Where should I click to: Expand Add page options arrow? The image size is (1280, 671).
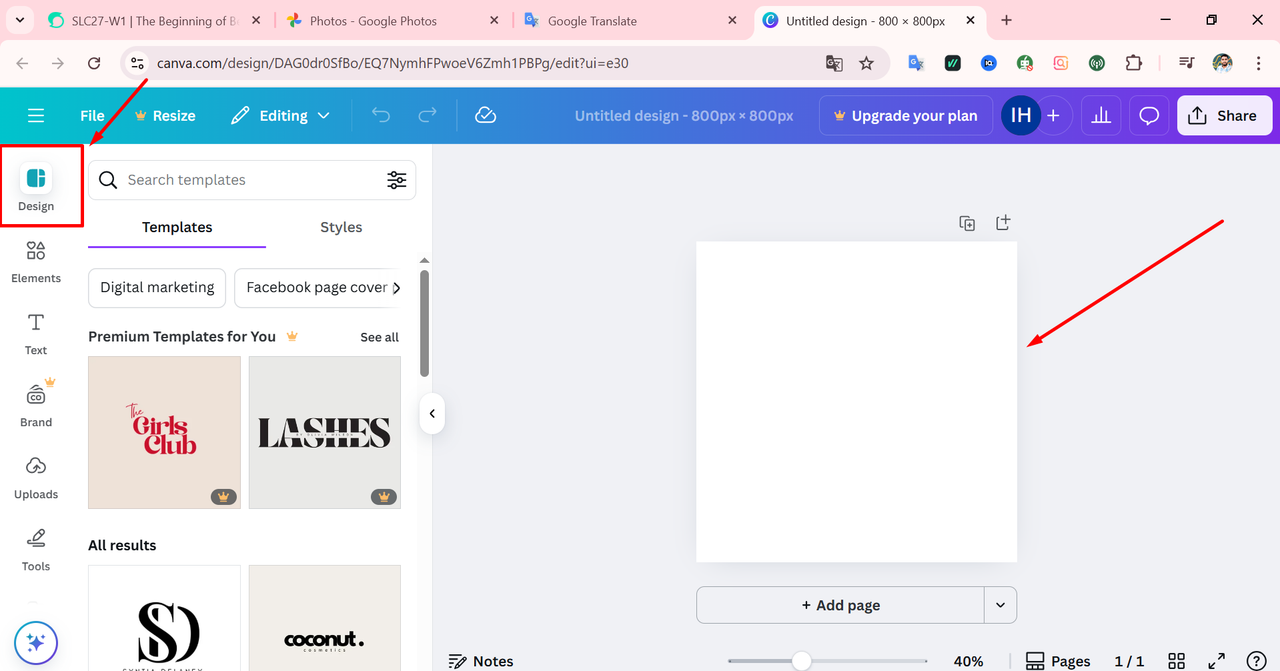click(1001, 605)
